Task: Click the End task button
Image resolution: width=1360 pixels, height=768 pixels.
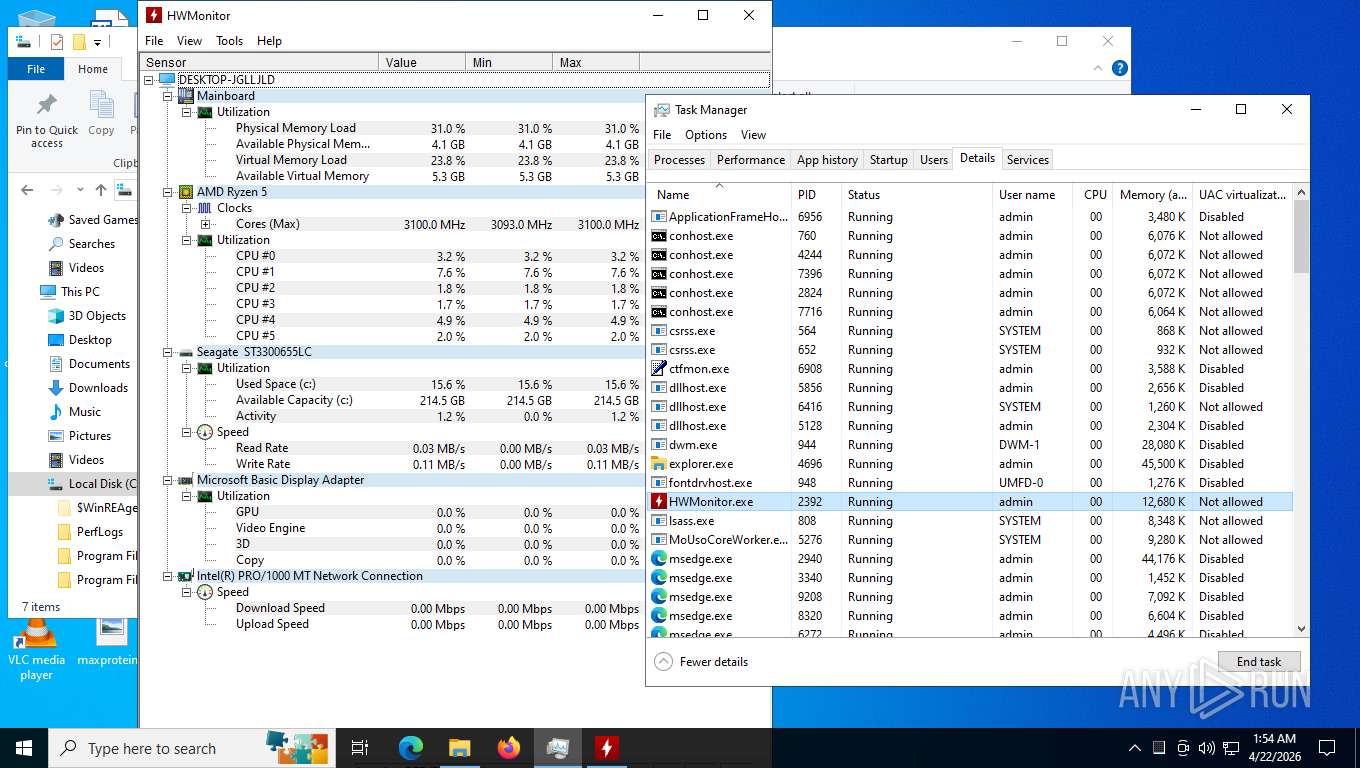Action: tap(1259, 662)
